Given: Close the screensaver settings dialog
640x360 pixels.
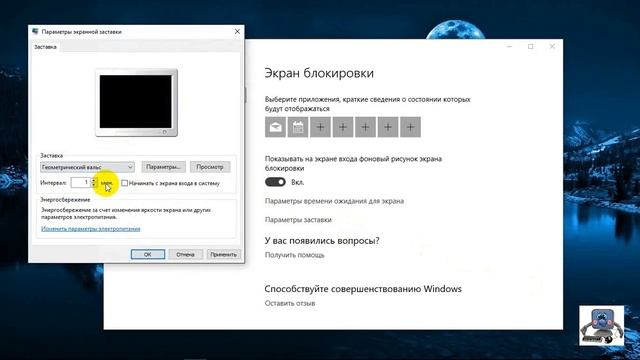Looking at the screenshot, I should [x=237, y=31].
